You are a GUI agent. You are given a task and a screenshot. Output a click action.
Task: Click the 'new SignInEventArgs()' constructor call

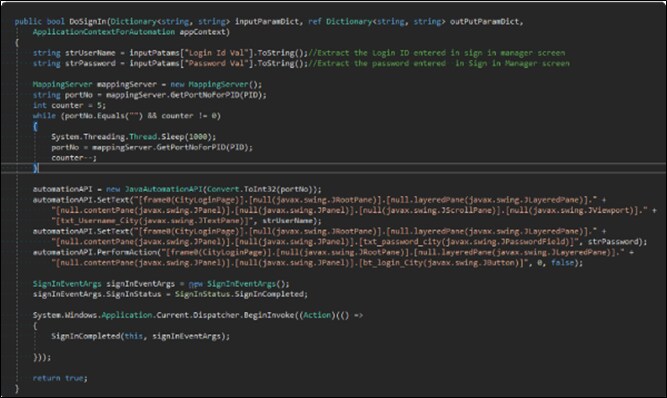(x=238, y=284)
